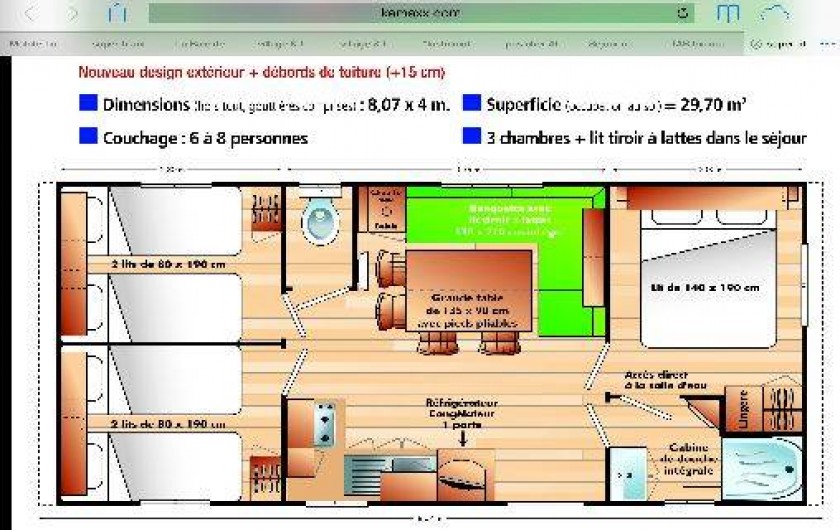
Task: Click the blue square beside Couchage
Action: tap(88, 136)
